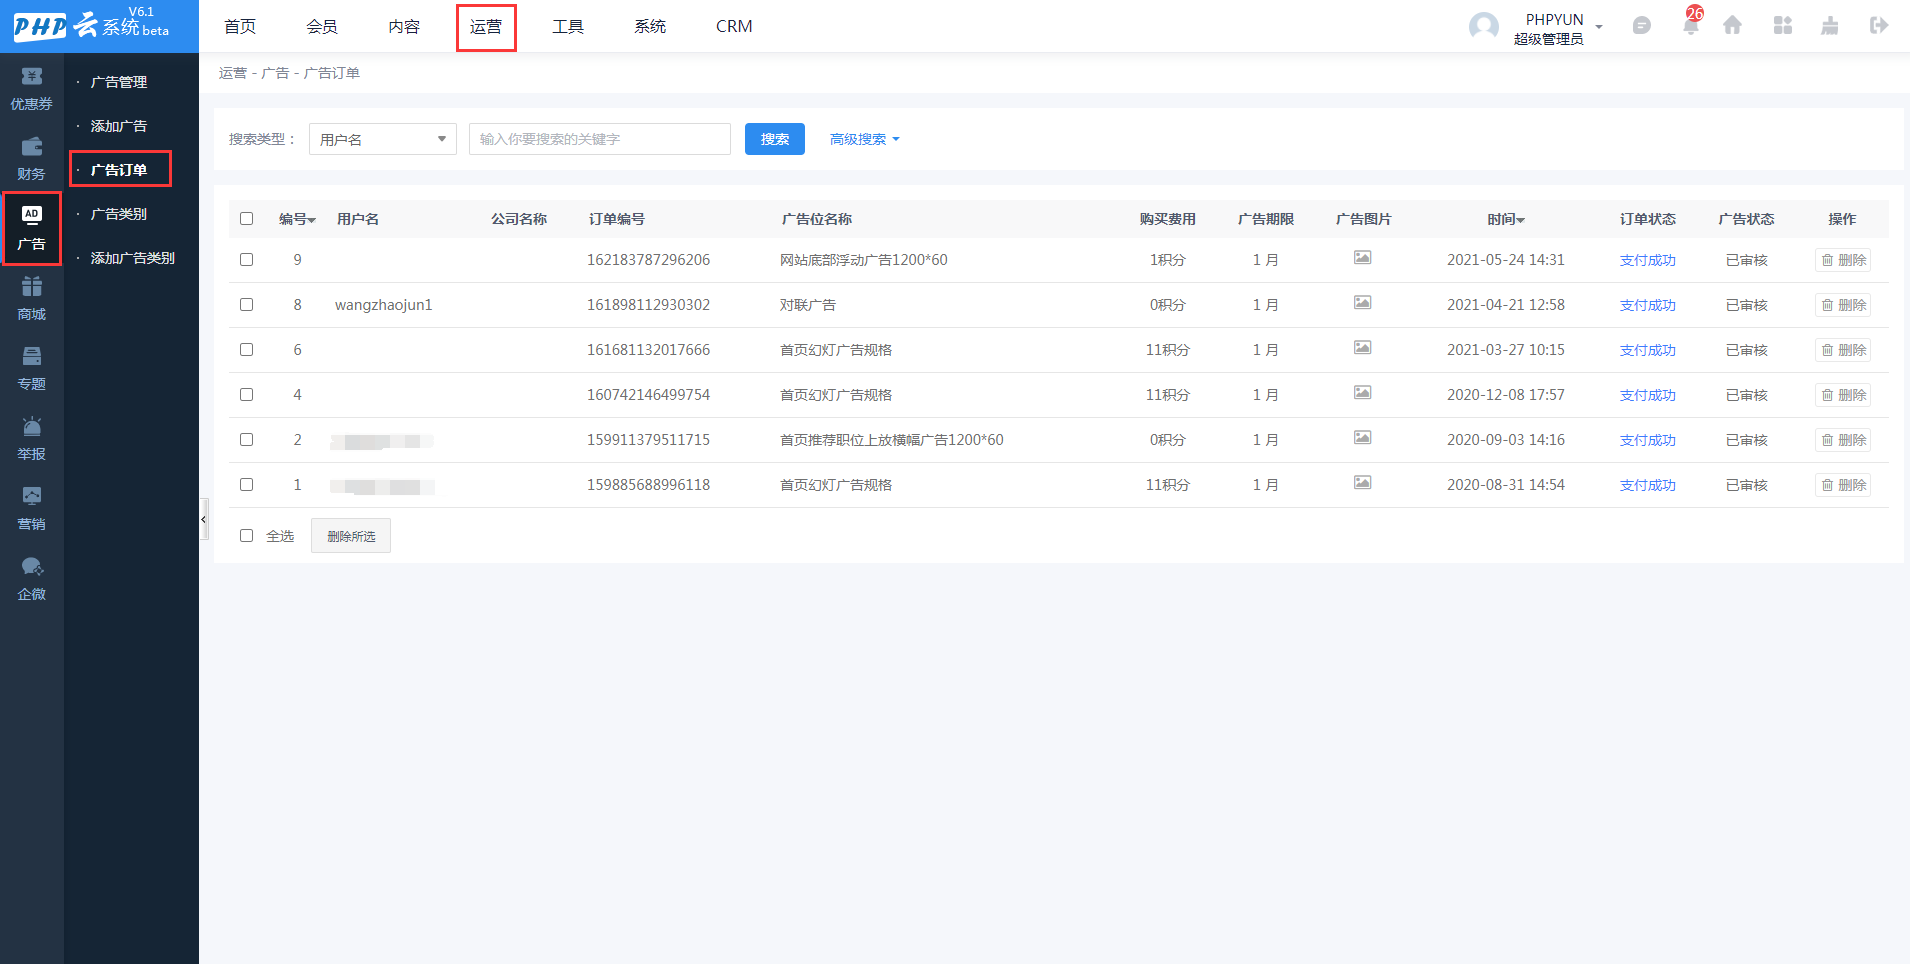
Task: Switch to the 系统 top menu
Action: coord(650,26)
